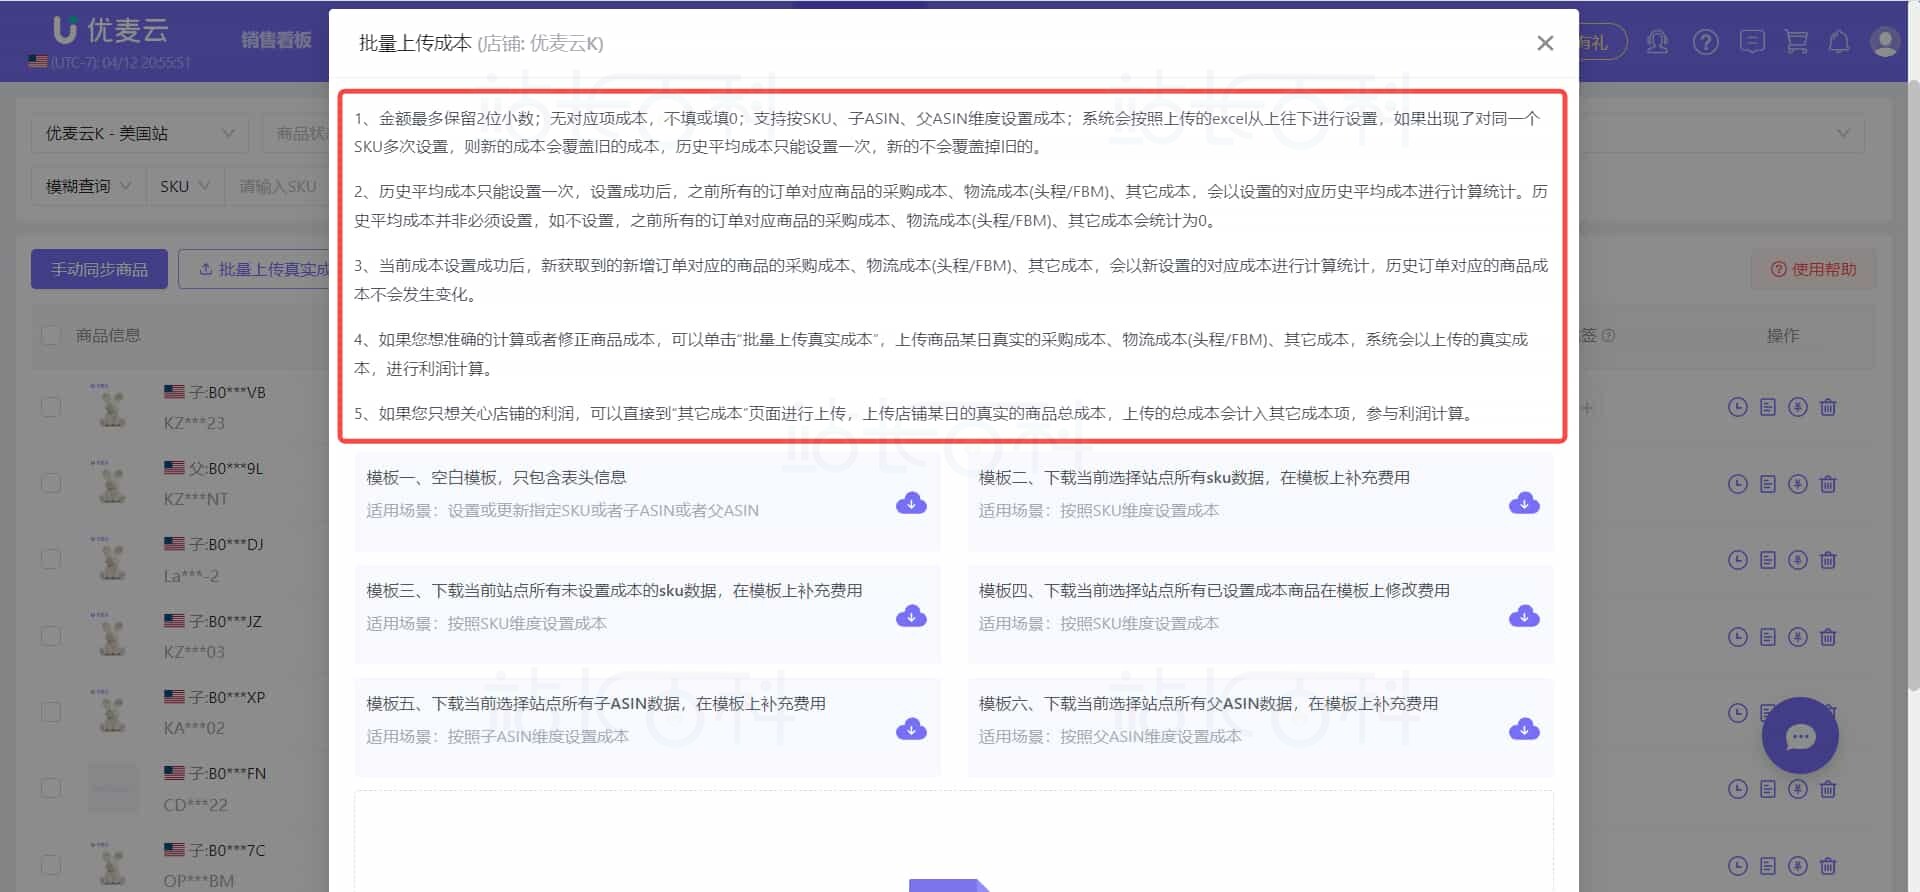
Task: Delete trash icon for B0***9L row
Action: (1828, 484)
